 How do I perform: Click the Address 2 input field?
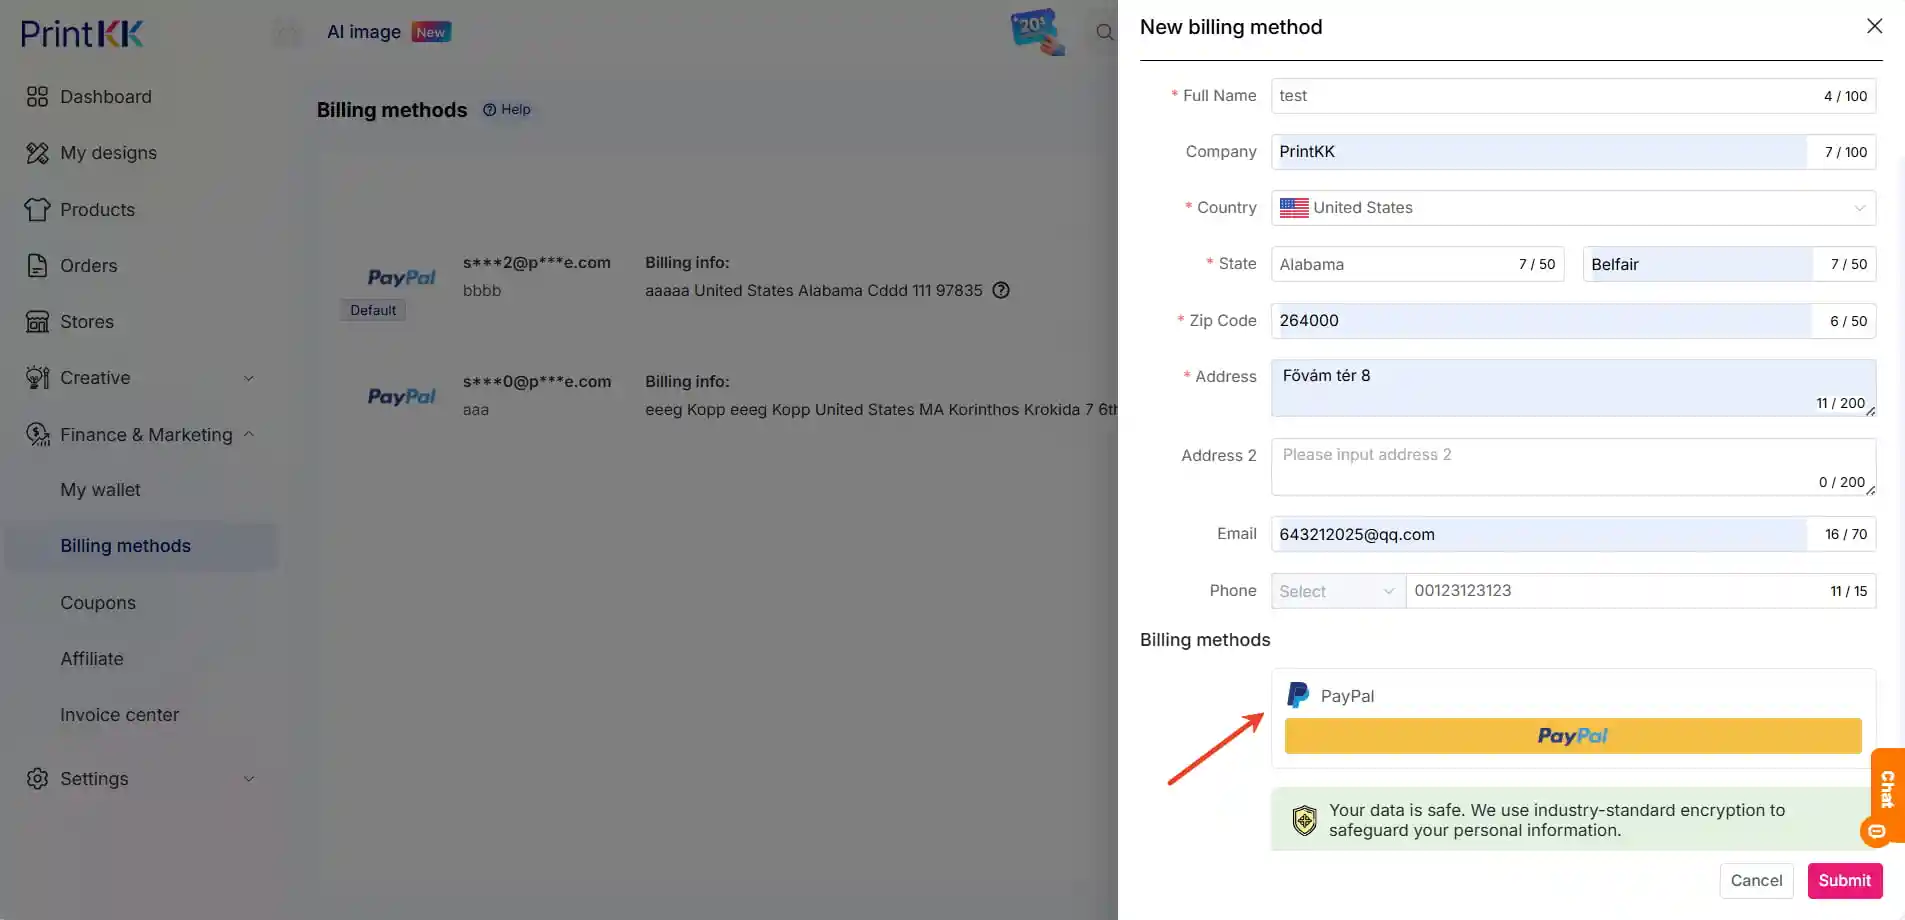point(1572,465)
